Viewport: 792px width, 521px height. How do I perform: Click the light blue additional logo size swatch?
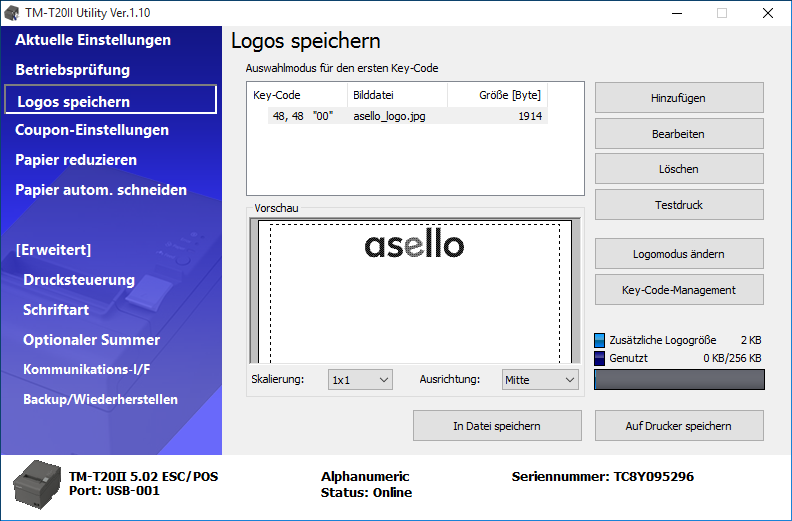[x=600, y=341]
